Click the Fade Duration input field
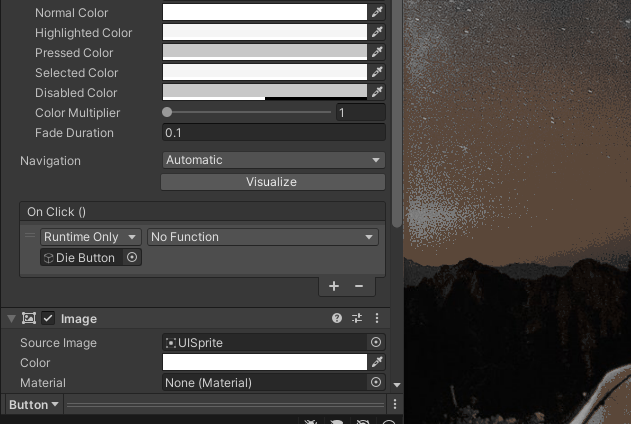 coord(274,132)
